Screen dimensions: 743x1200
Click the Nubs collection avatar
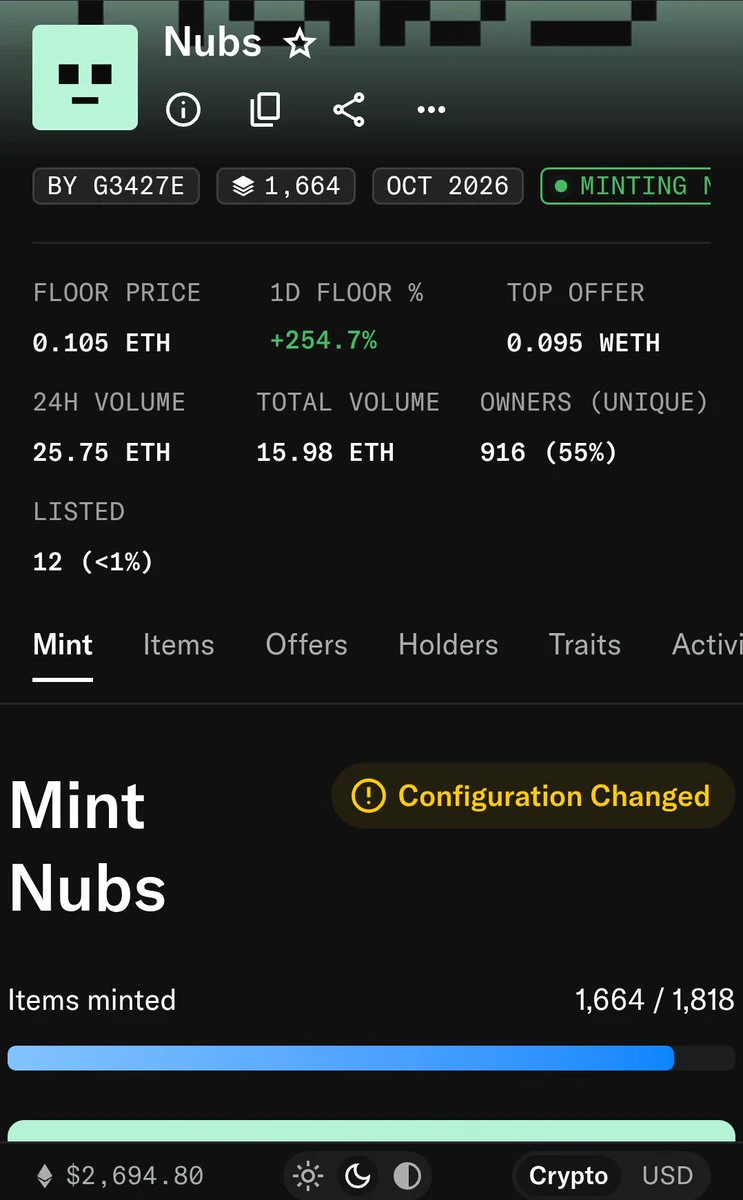(85, 77)
